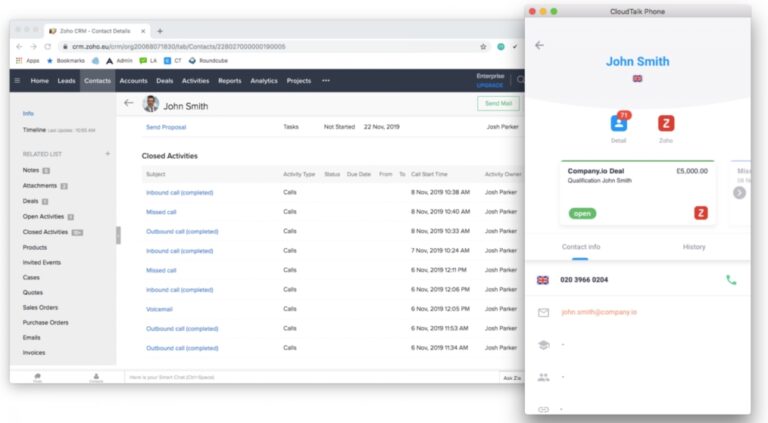Open Open Activities in the related list
The width and height of the screenshot is (768, 423).
43,216
